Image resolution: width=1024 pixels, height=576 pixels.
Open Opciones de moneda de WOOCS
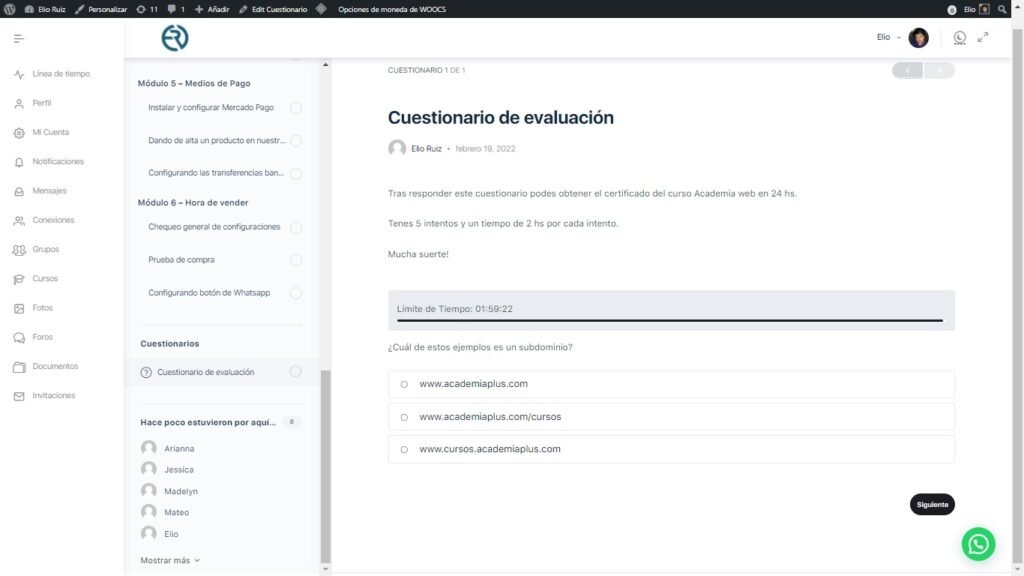tap(392, 9)
